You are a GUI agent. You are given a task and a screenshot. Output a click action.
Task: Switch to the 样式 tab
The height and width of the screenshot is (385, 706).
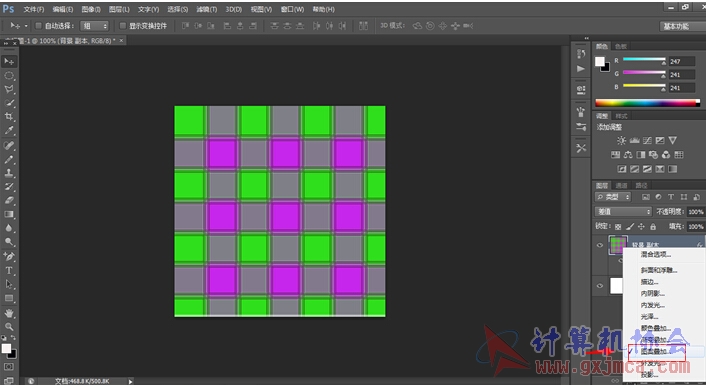point(621,116)
